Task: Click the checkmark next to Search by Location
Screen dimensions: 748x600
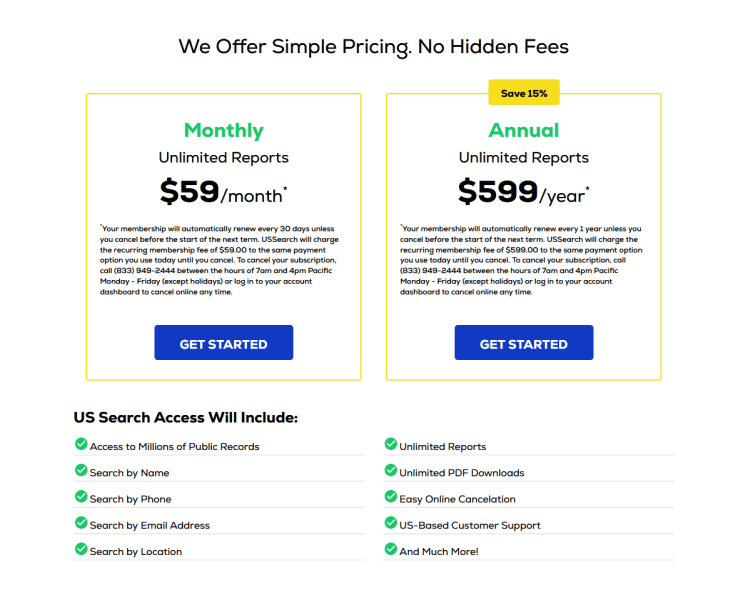Action: point(81,549)
